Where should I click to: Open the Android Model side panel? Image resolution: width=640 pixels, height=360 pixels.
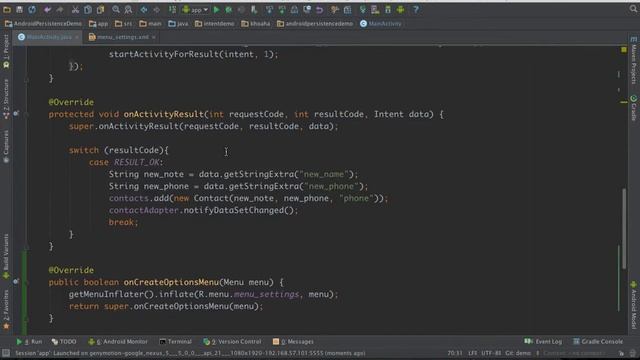tap(634, 304)
